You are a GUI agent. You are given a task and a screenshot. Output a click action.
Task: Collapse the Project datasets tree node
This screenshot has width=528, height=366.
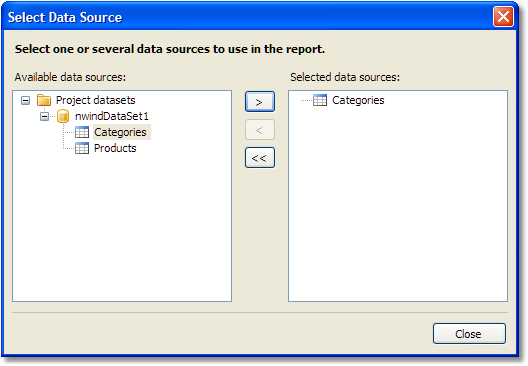(x=25, y=100)
